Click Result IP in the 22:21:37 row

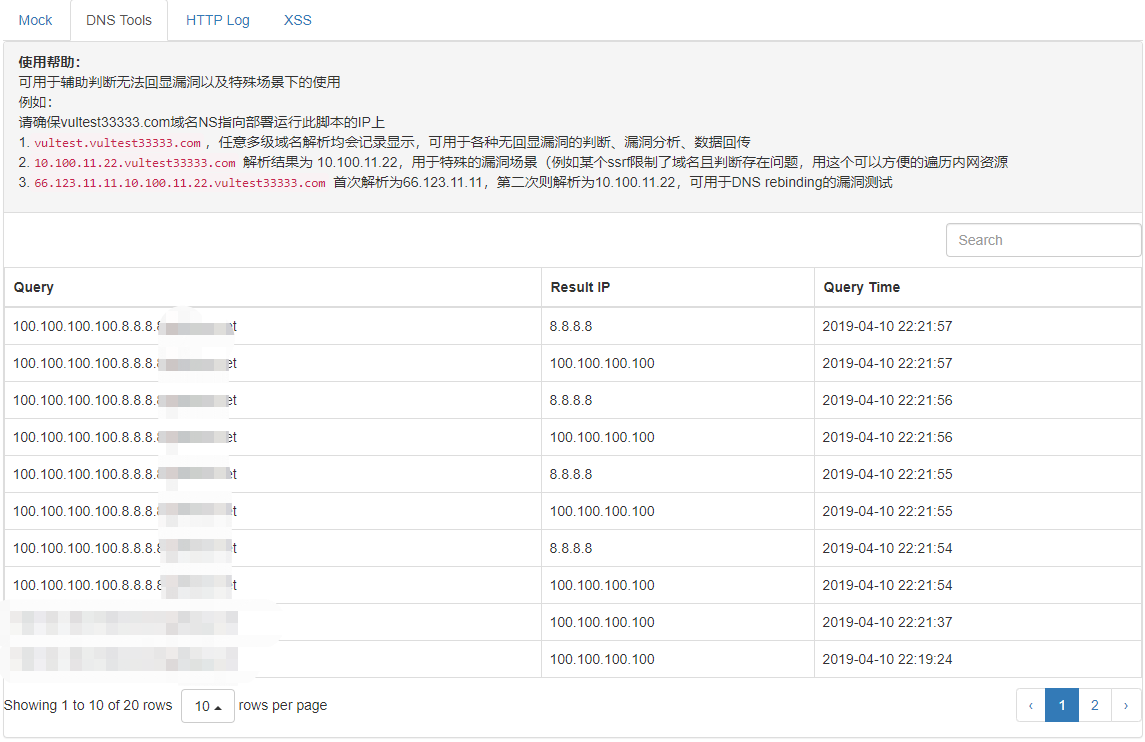pos(602,622)
